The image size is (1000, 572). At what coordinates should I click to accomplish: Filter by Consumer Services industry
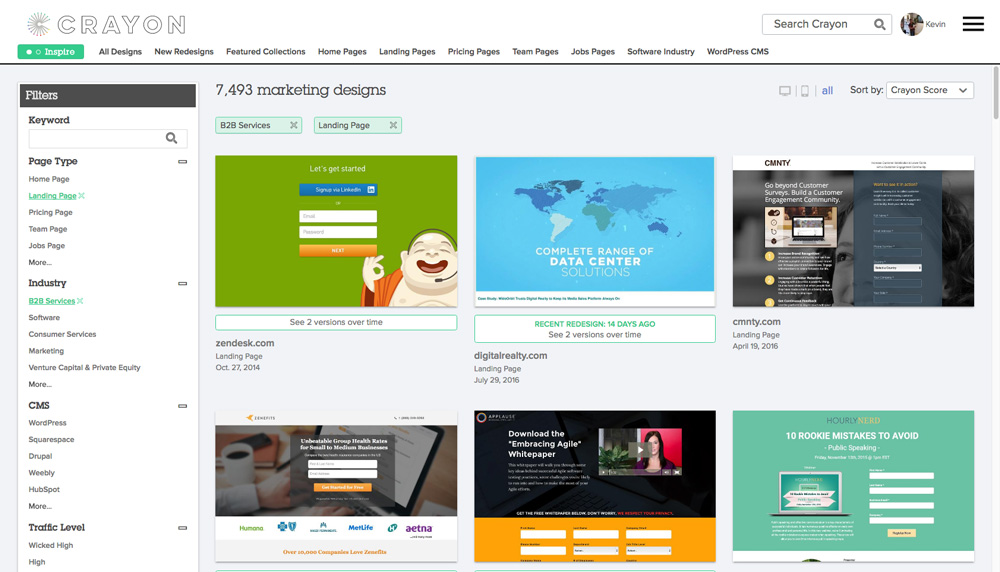click(x=62, y=334)
